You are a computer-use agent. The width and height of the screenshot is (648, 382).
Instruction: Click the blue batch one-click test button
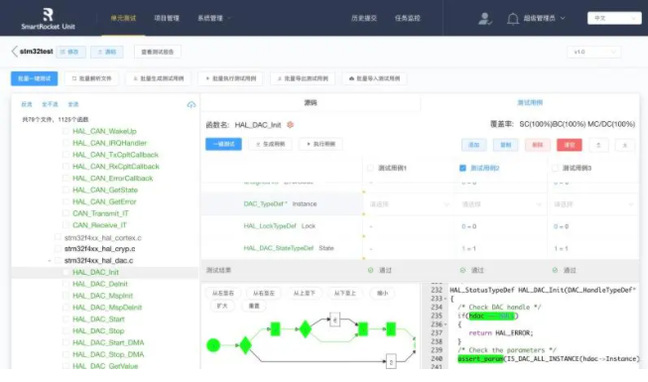(34, 79)
